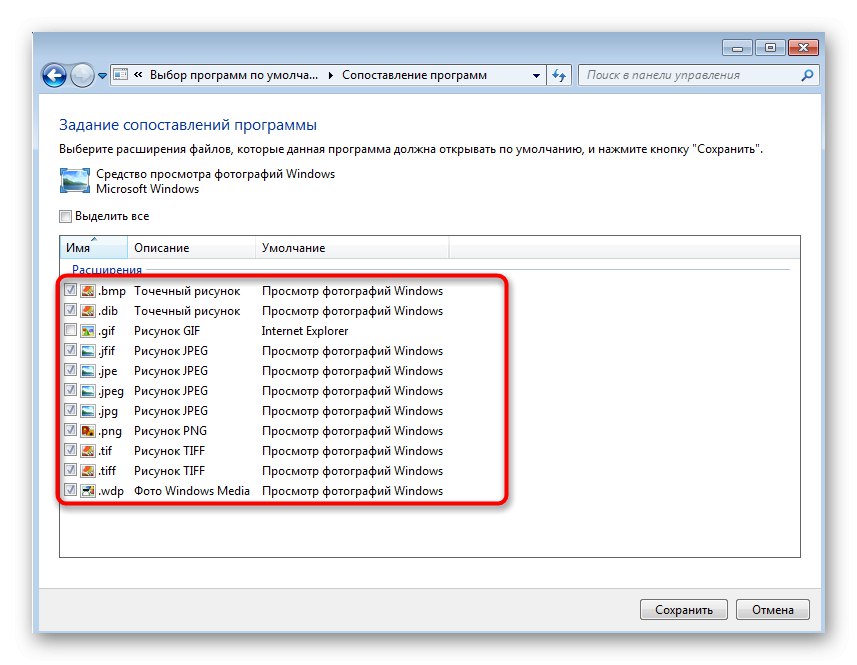Viewport: 857px width, 665px height.
Task: Click the Forward navigation arrow button
Action: pyautogui.click(x=83, y=75)
